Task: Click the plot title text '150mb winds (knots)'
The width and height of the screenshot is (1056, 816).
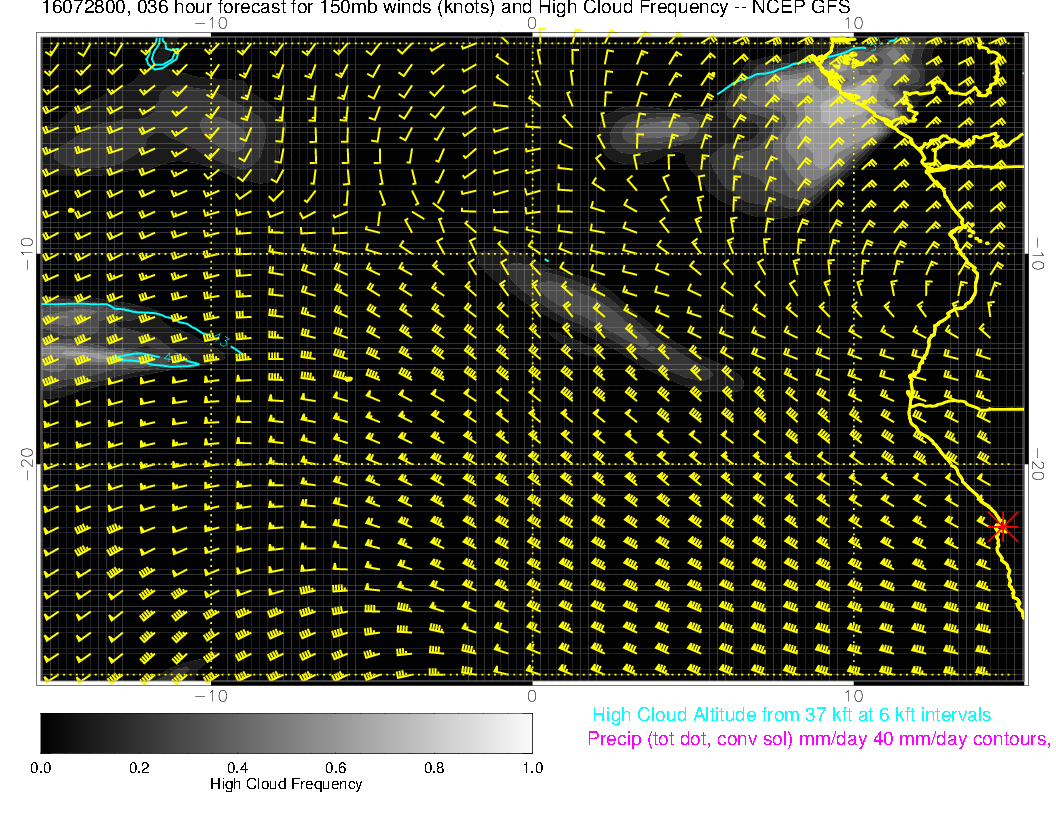Action: tap(407, 8)
